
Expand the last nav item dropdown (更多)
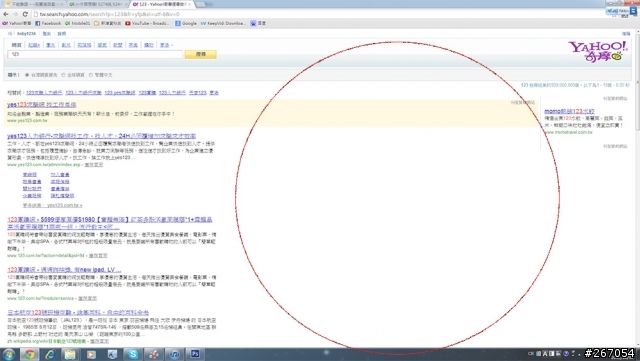click(166, 45)
